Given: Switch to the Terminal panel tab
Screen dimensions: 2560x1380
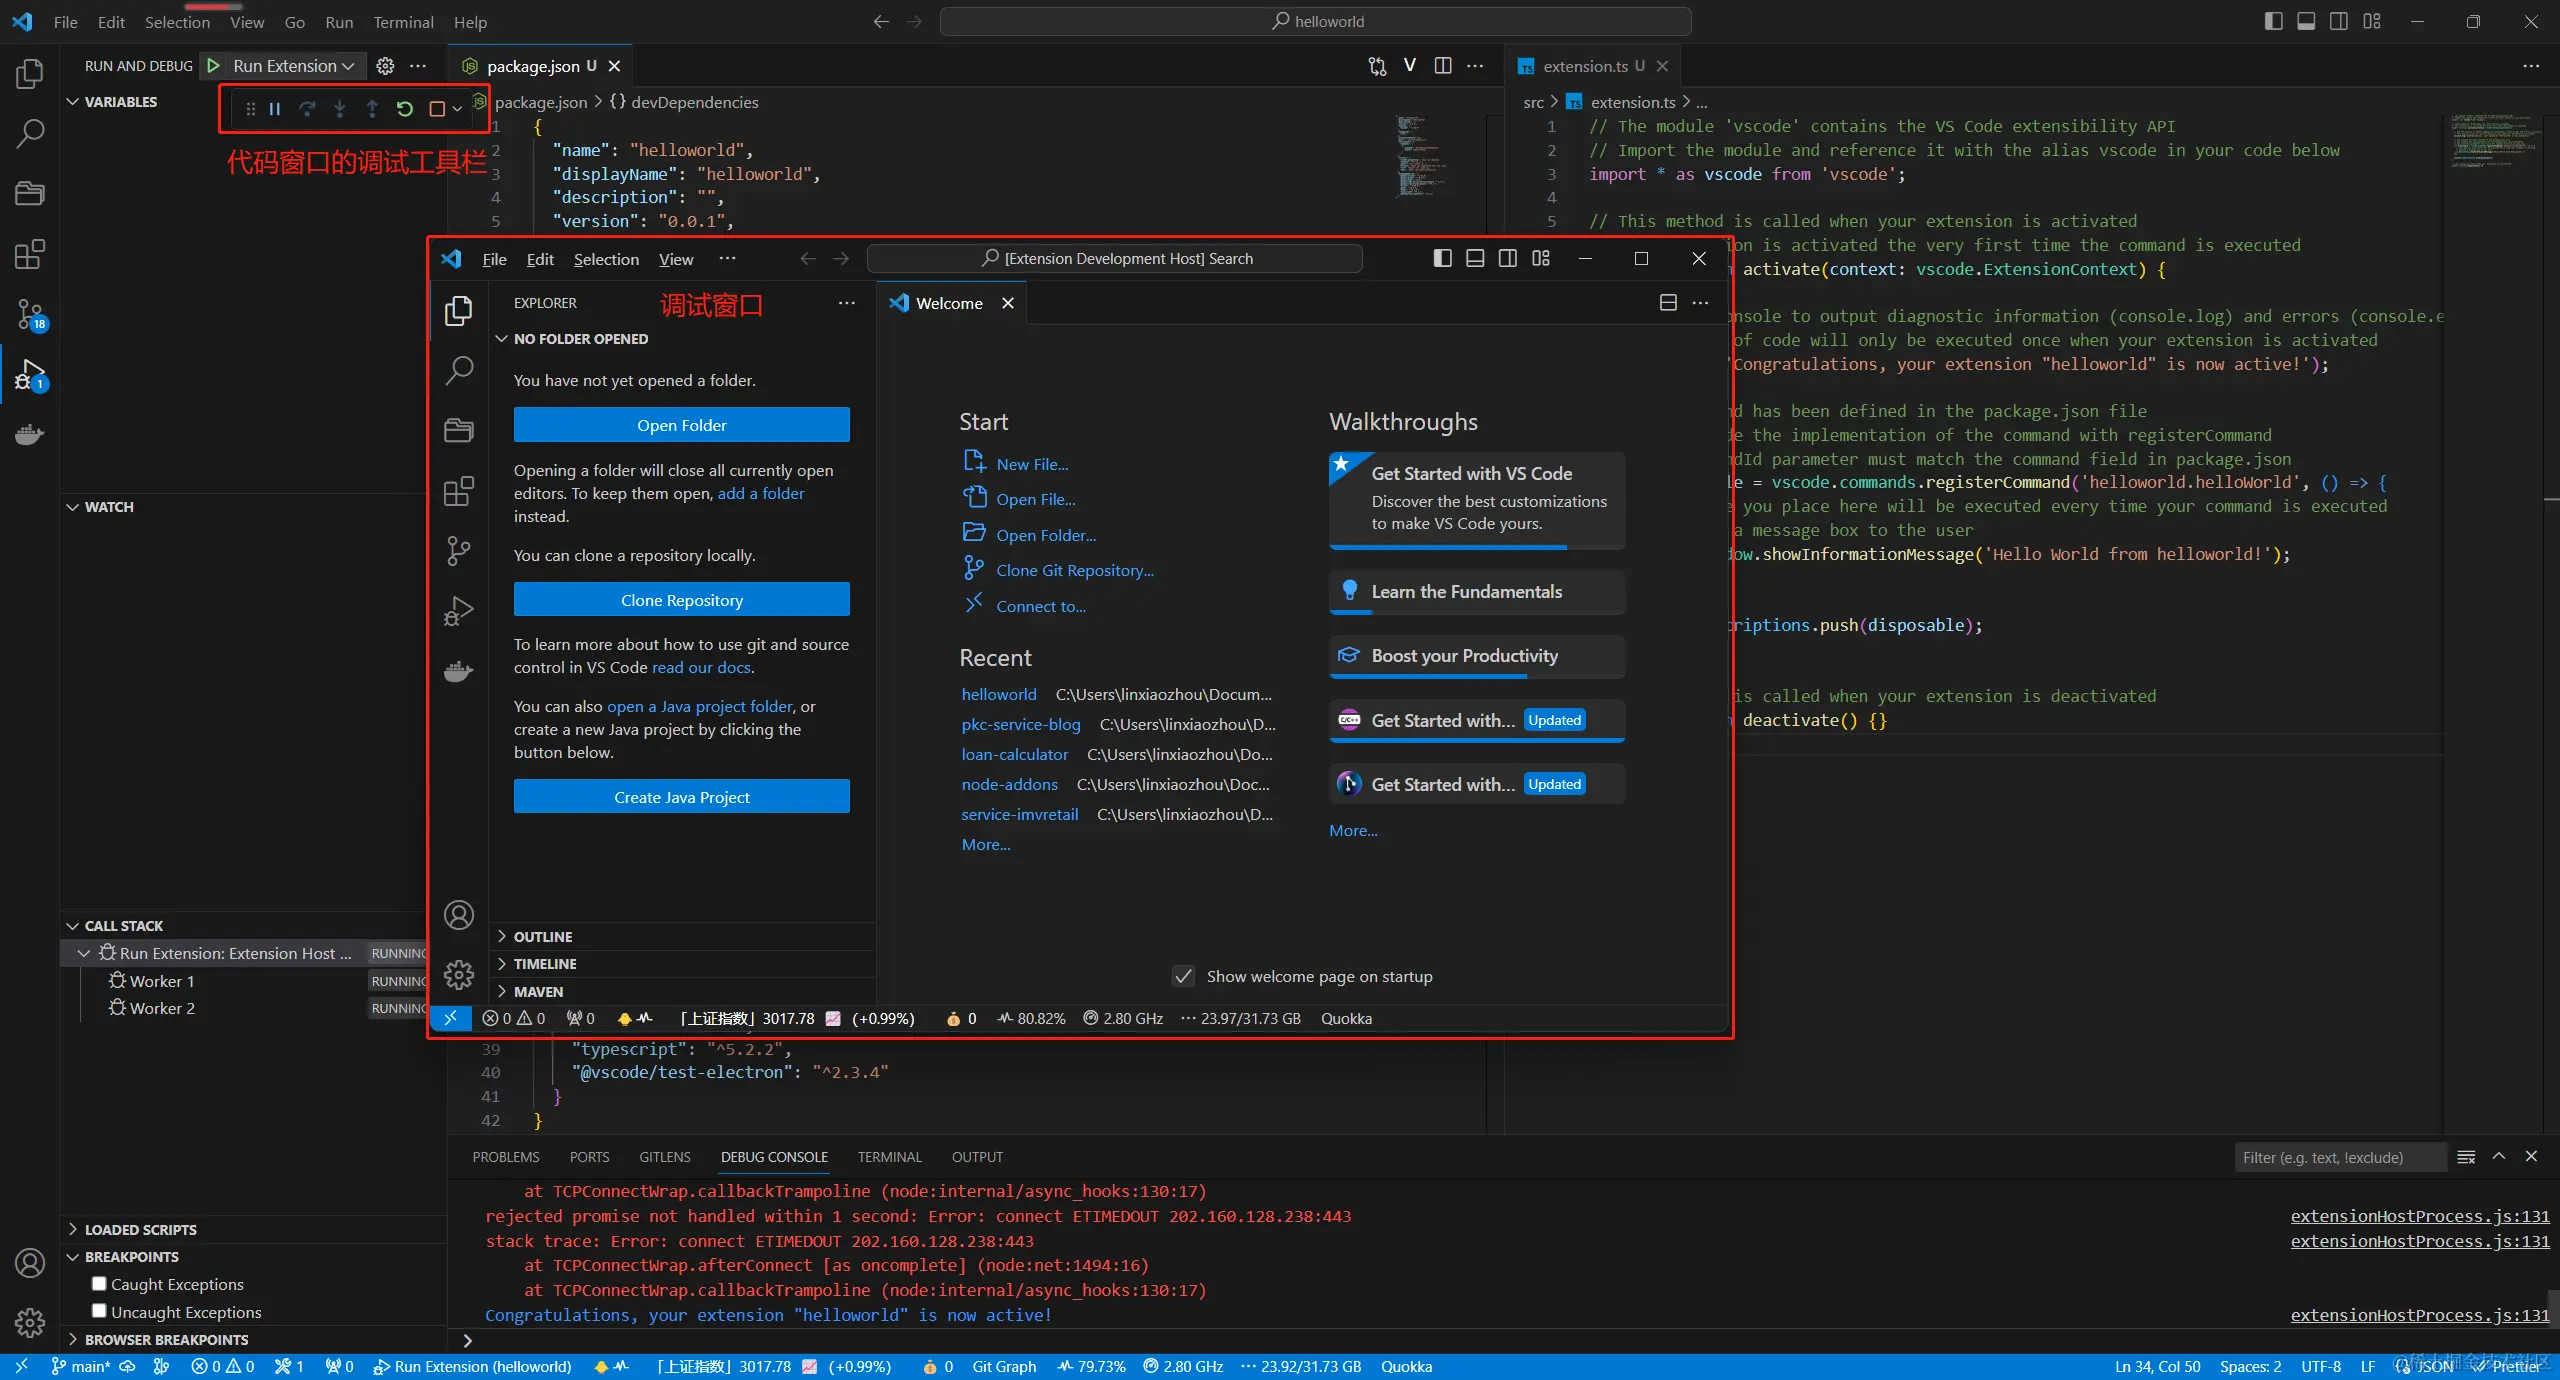Looking at the screenshot, I should click(889, 1157).
